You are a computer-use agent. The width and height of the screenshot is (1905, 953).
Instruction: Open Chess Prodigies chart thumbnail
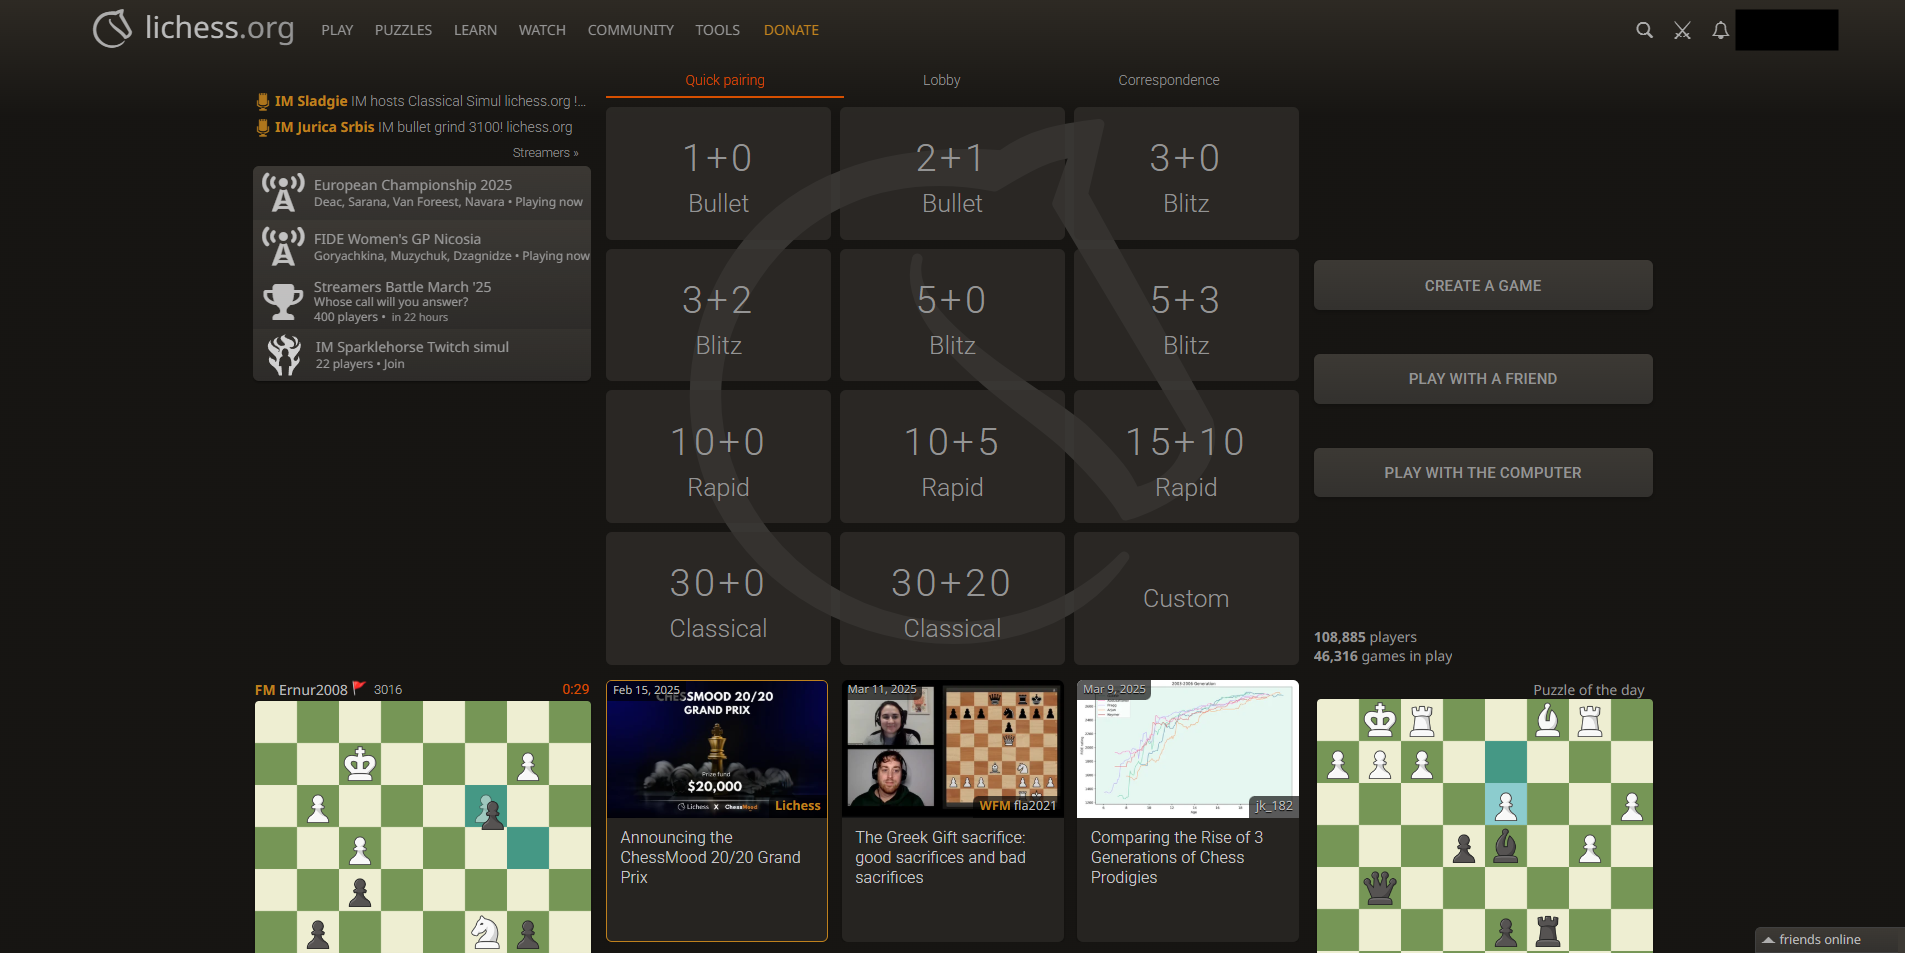(x=1188, y=750)
